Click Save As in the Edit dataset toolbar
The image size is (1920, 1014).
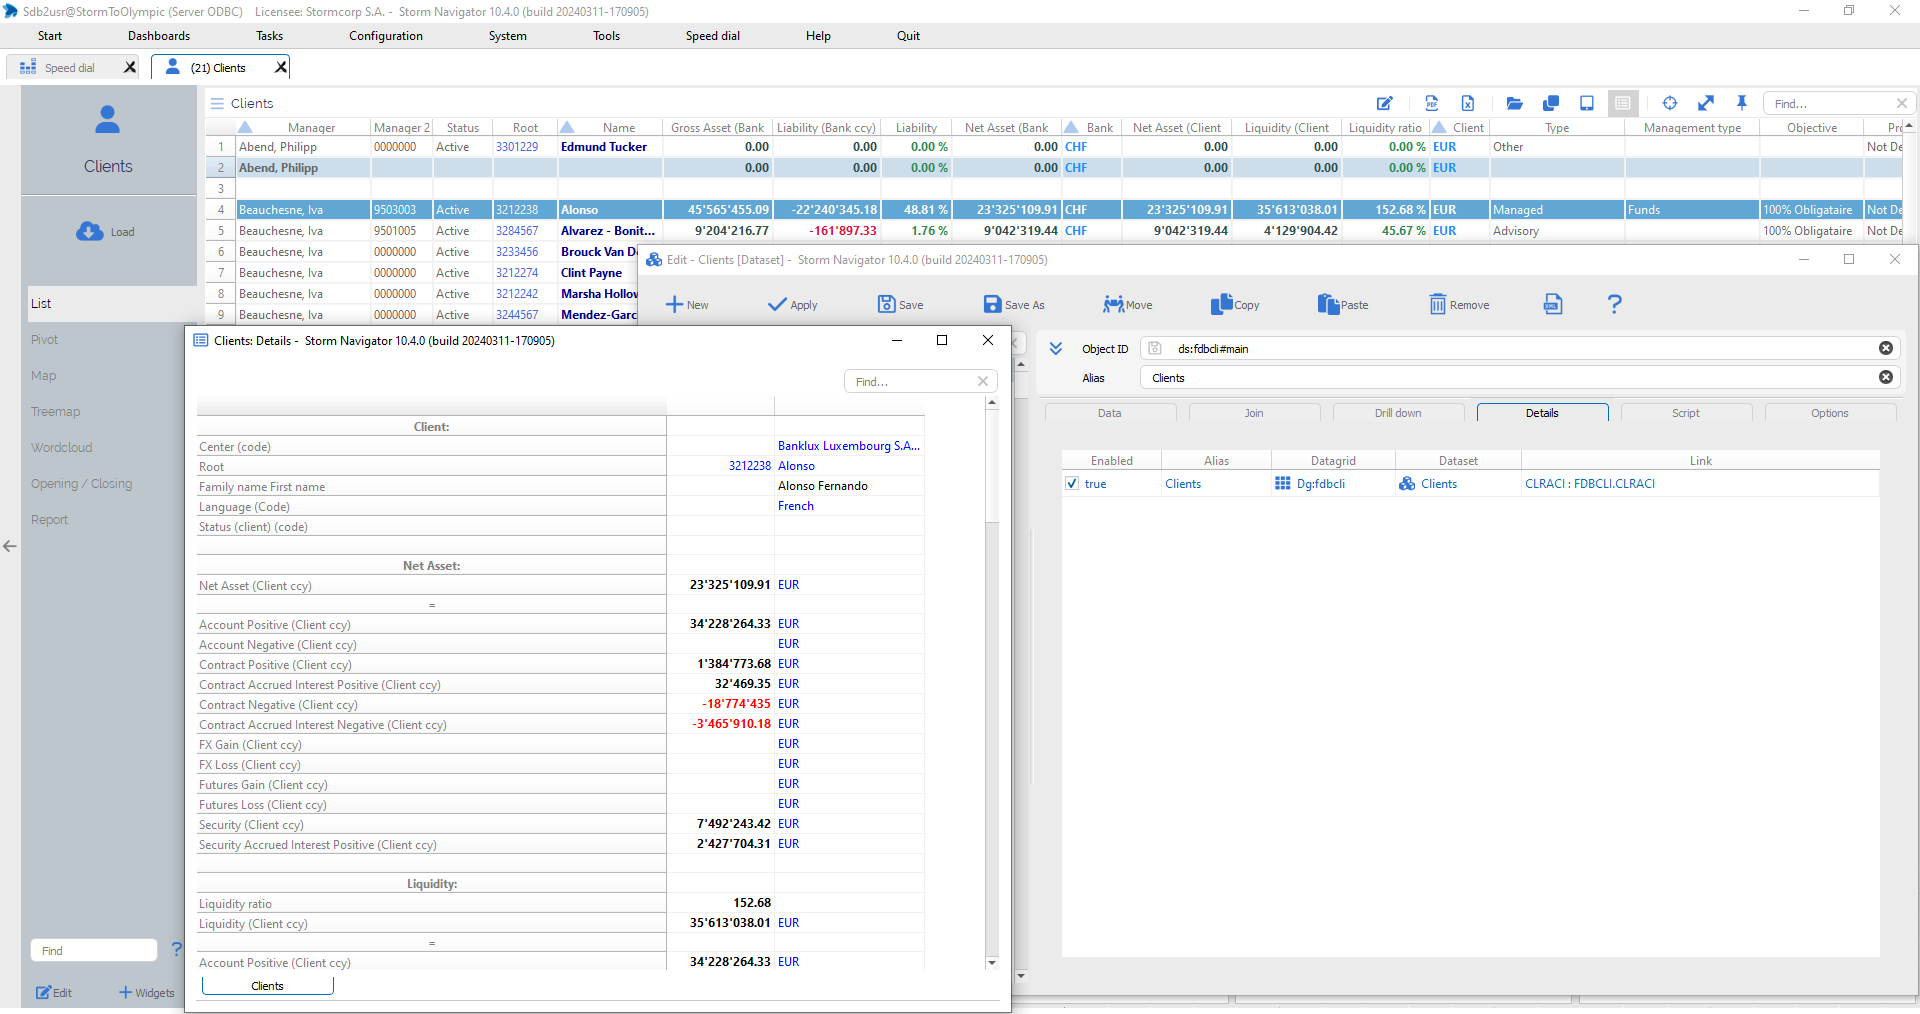pos(1014,305)
